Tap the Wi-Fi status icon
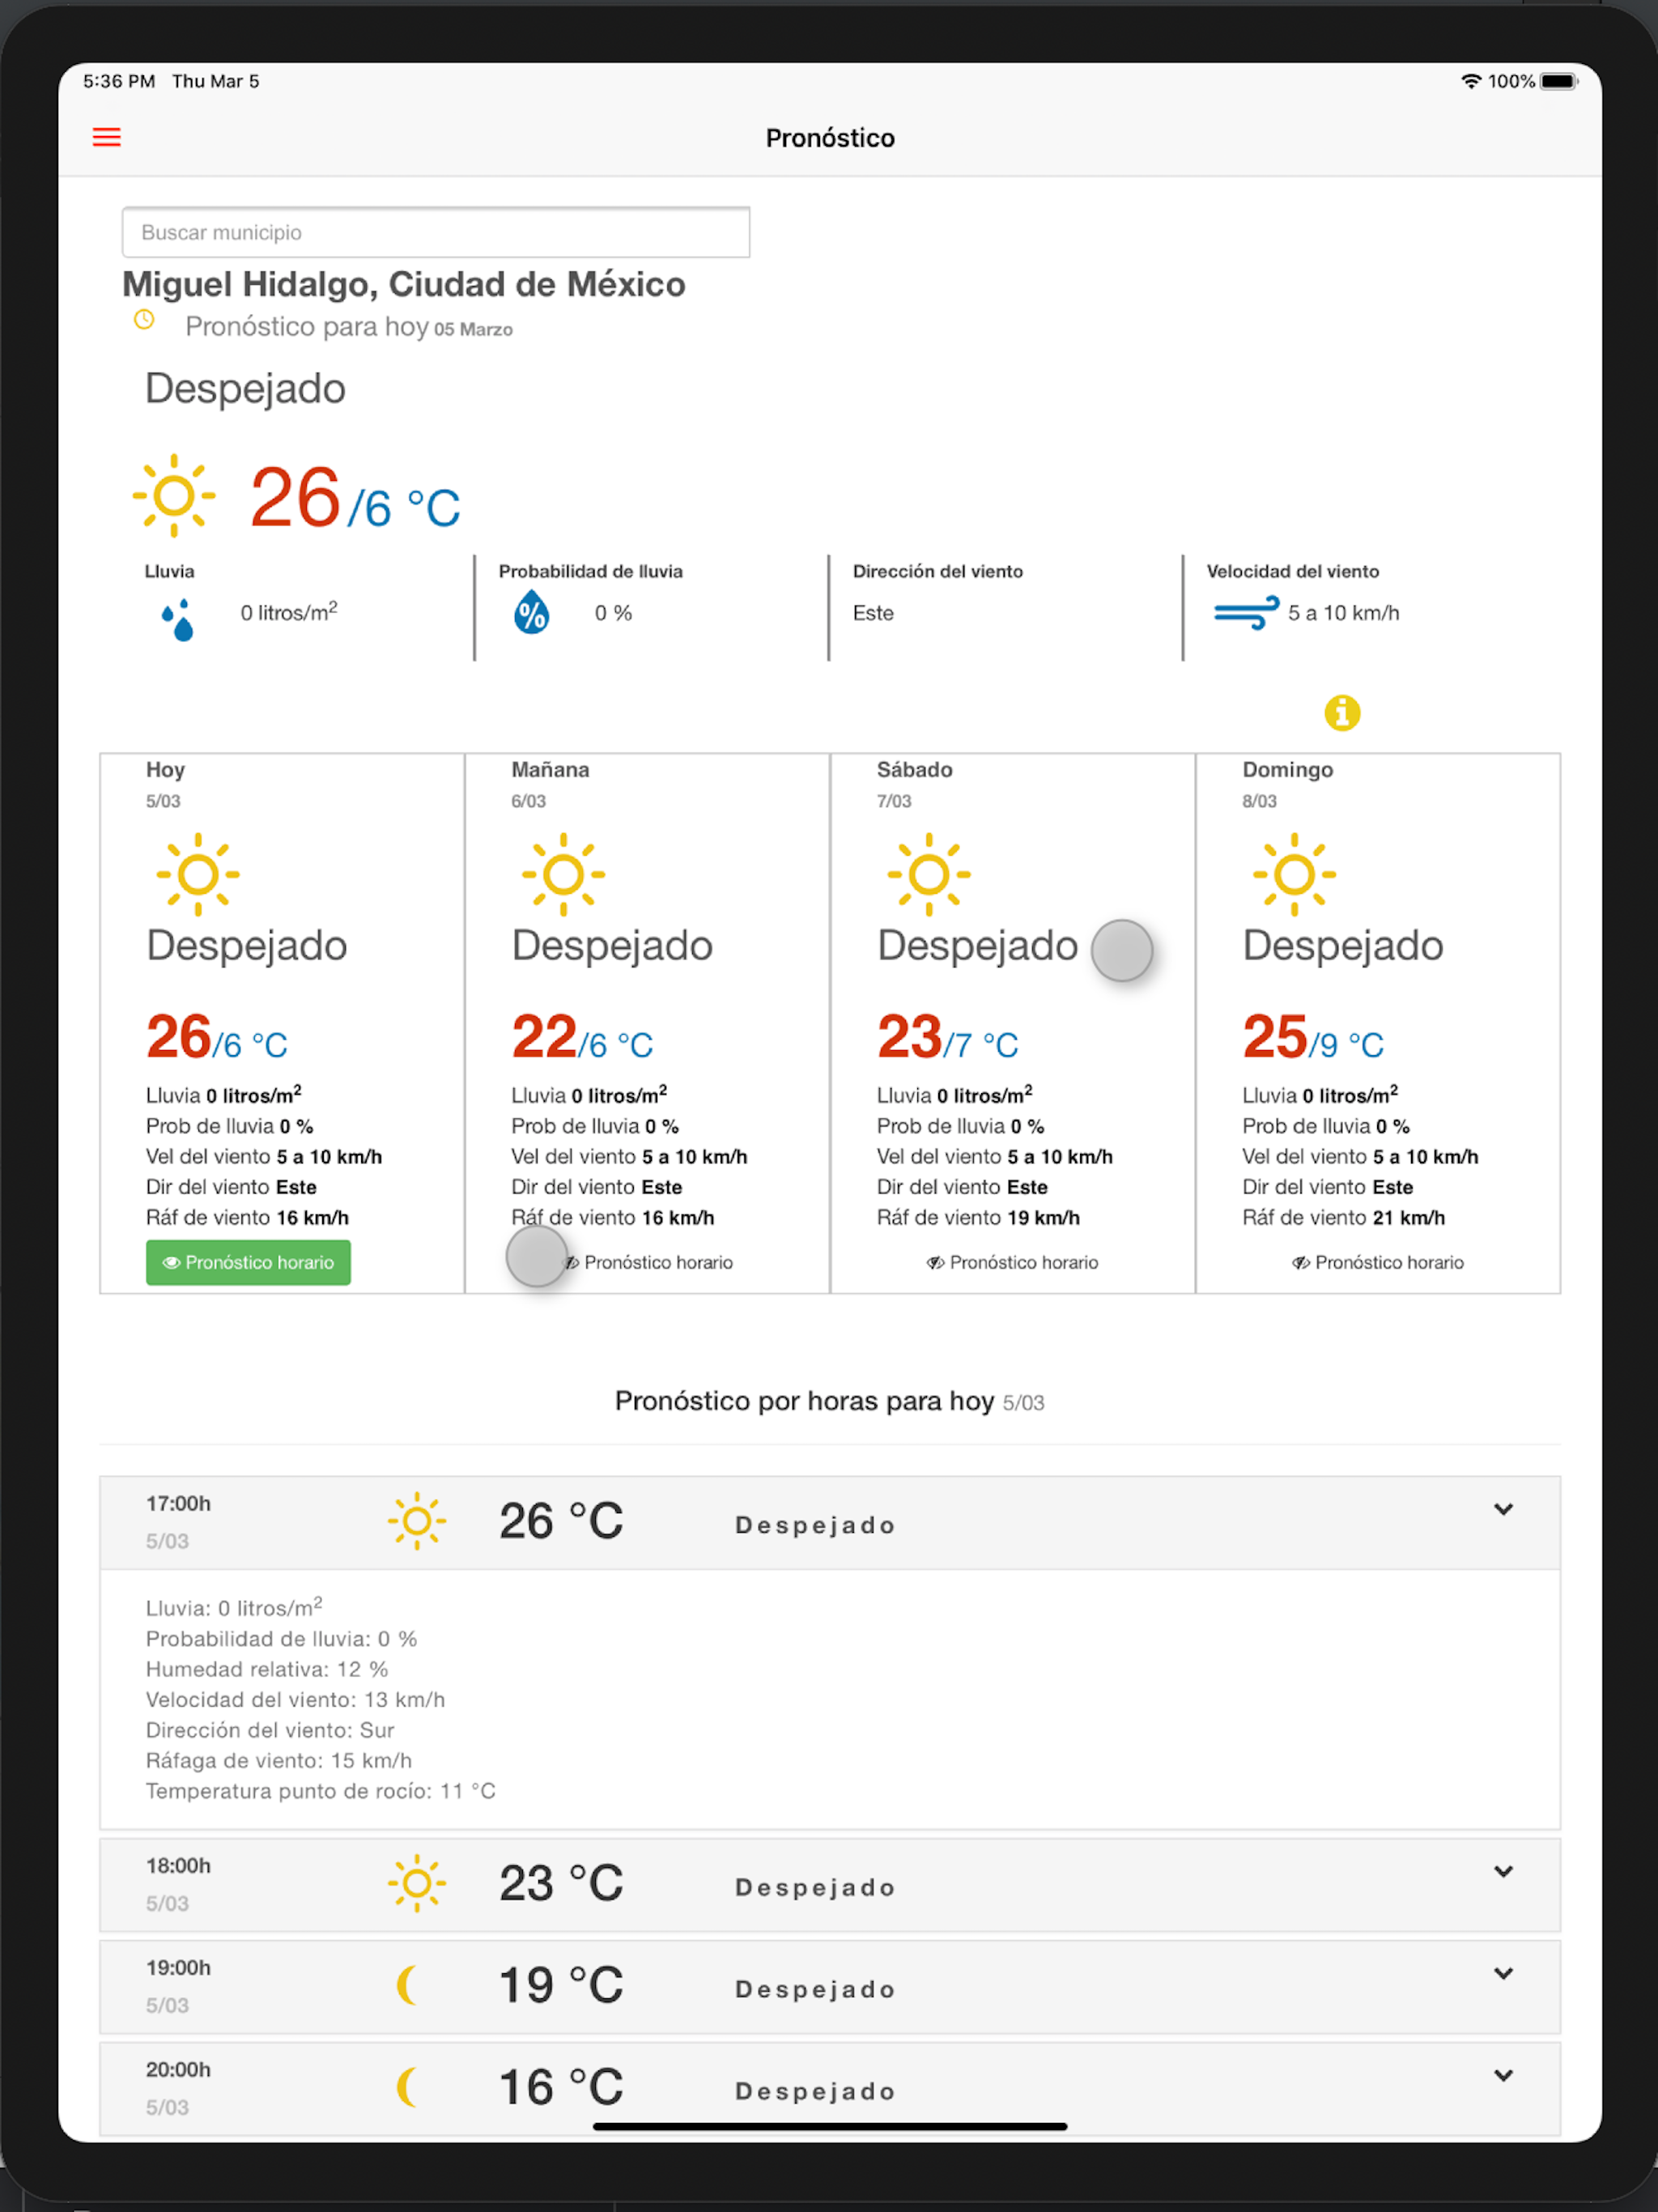1658x2212 pixels. click(x=1470, y=81)
